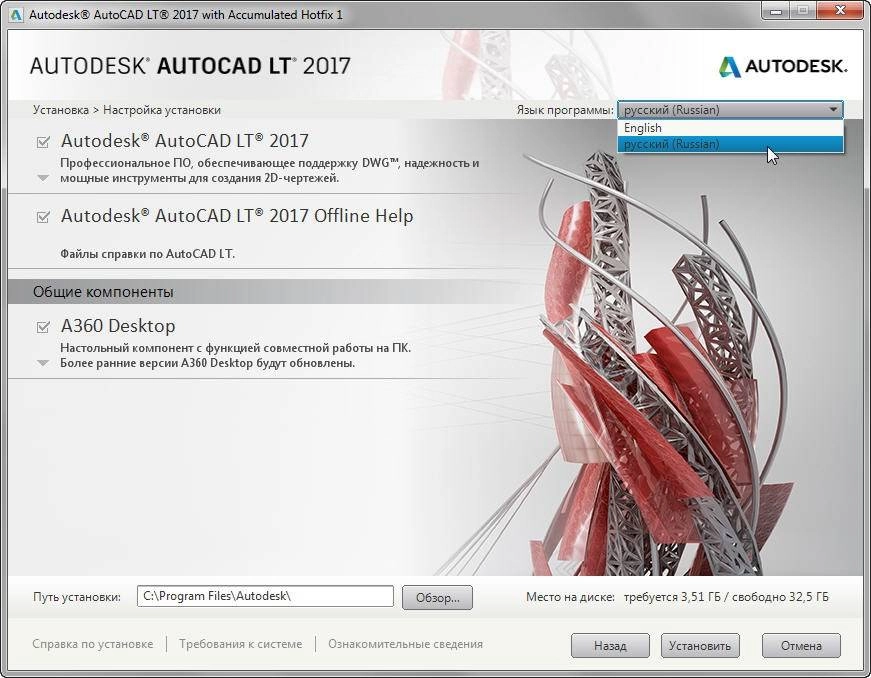Click the AutoCAD icon in the title bar
The image size is (871, 678).
click(16, 14)
